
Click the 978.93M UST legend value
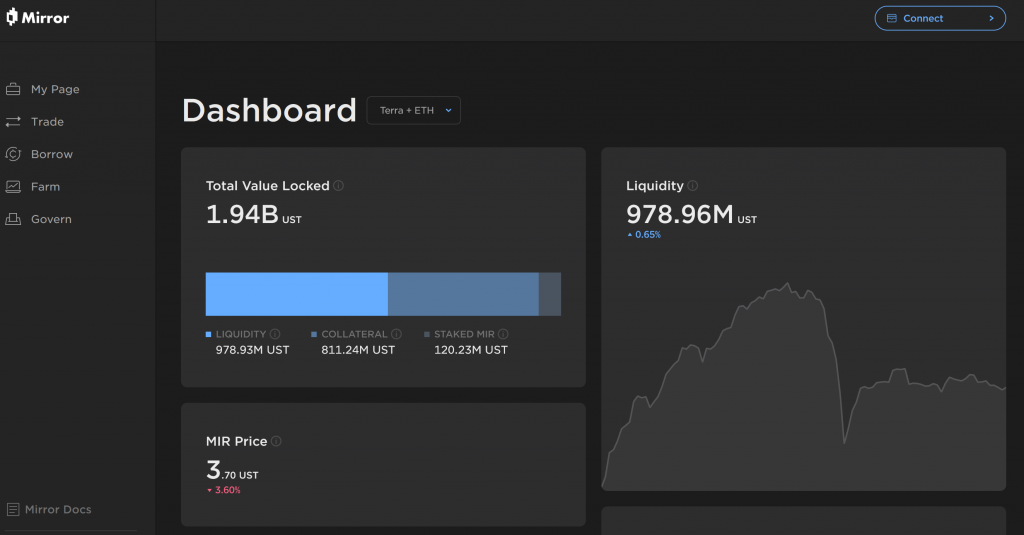(252, 350)
